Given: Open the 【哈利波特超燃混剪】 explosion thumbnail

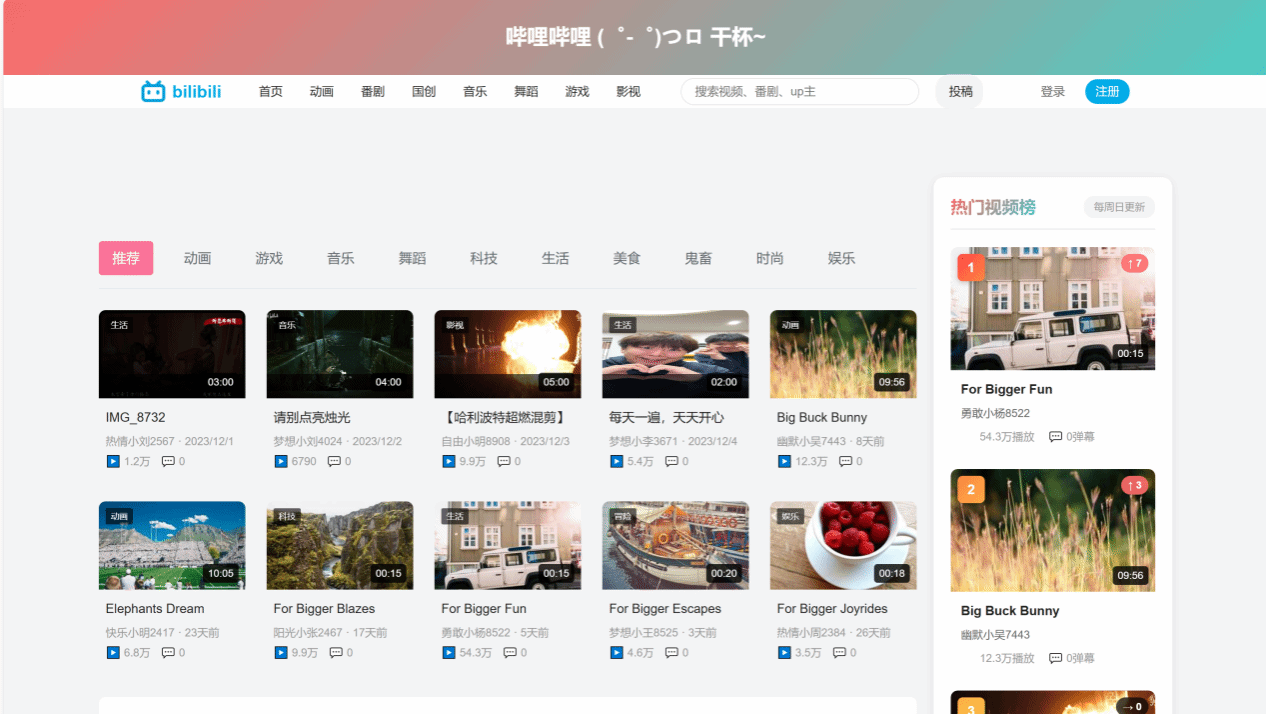Looking at the screenshot, I should 508,354.
